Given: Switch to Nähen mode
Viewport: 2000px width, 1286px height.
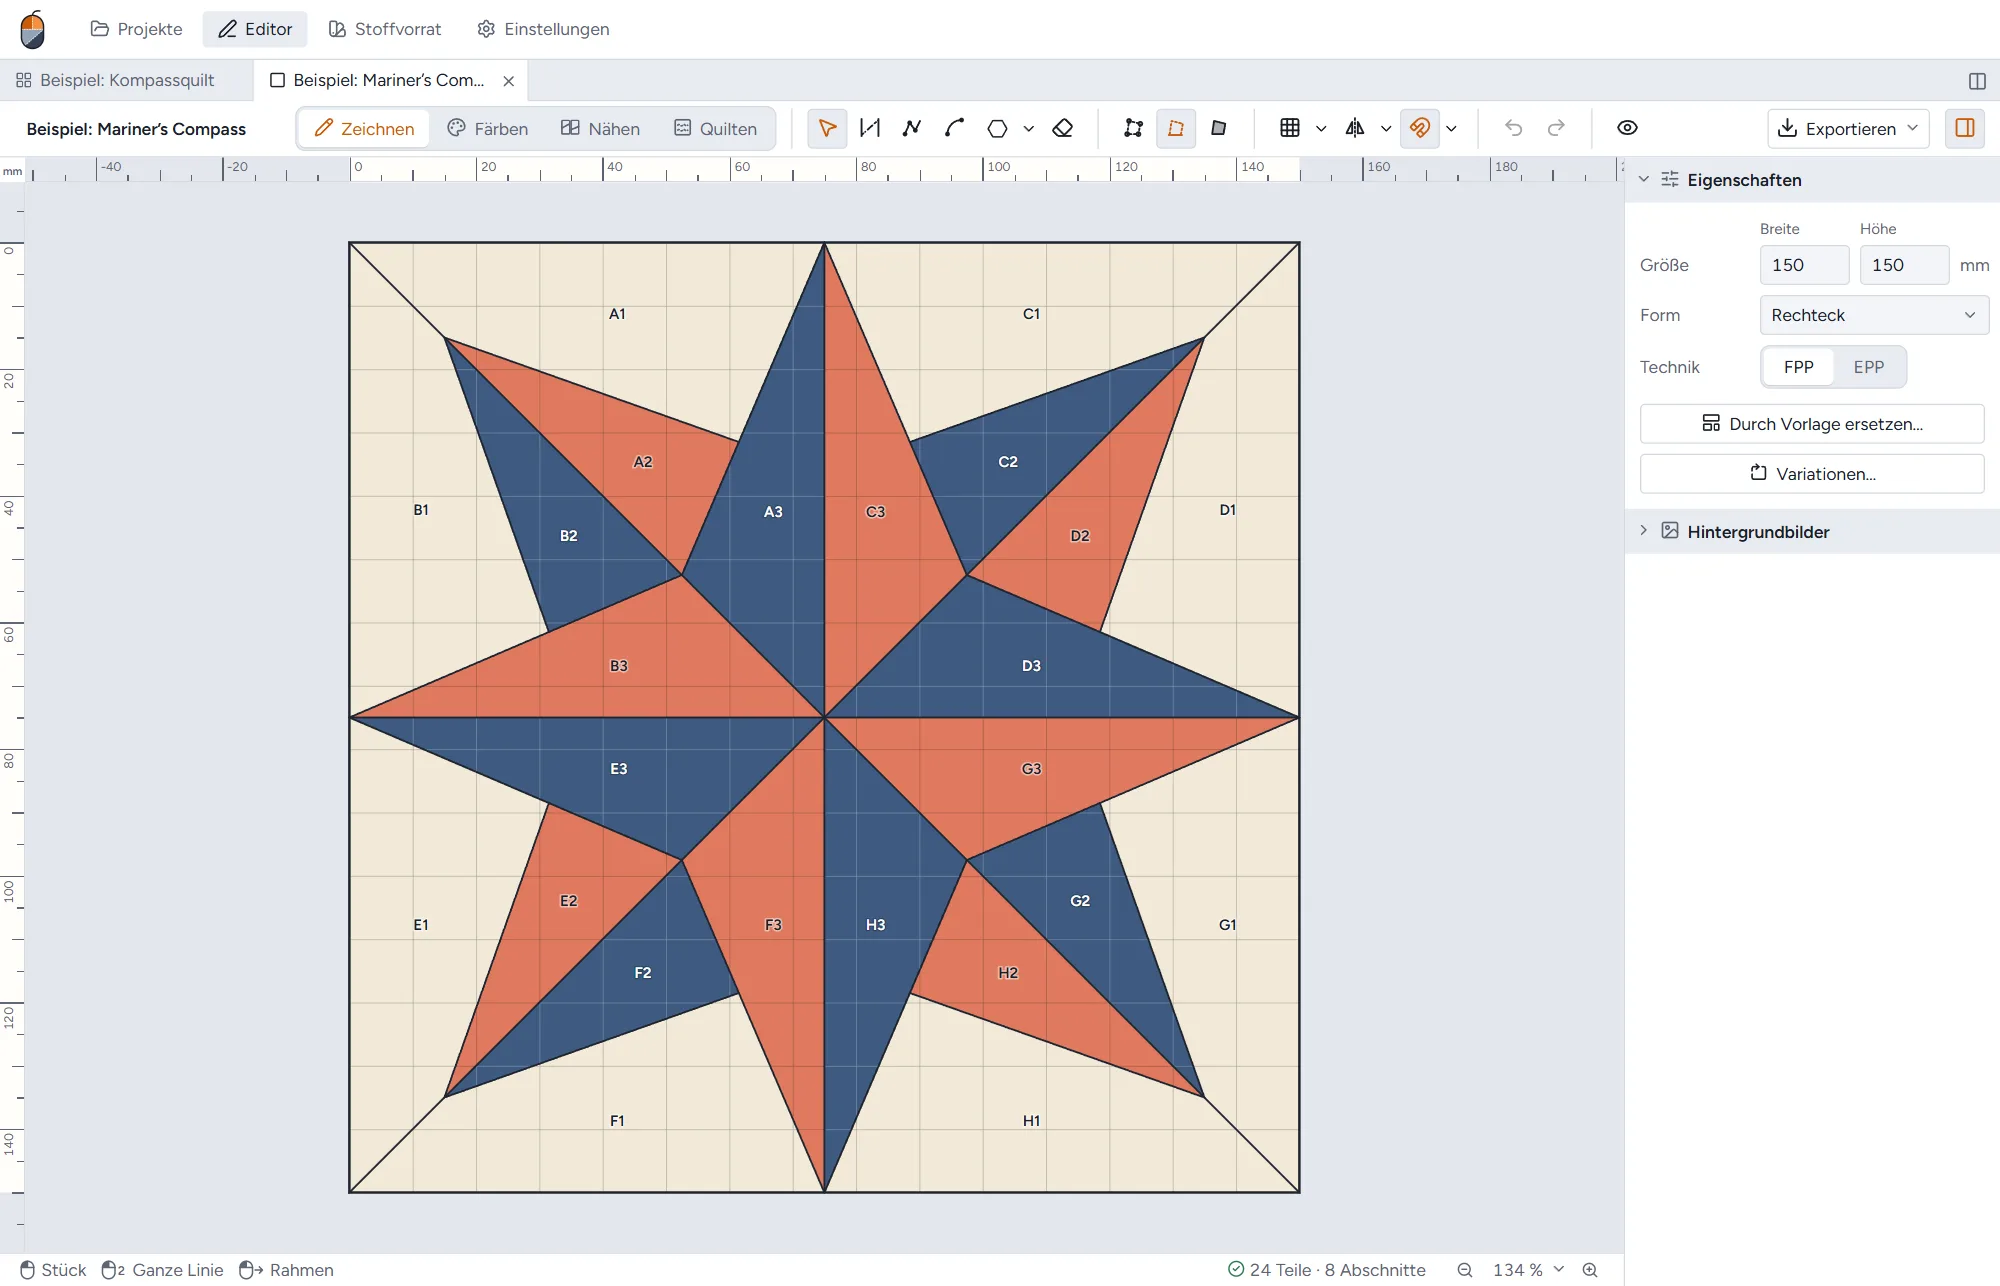Looking at the screenshot, I should pyautogui.click(x=600, y=128).
